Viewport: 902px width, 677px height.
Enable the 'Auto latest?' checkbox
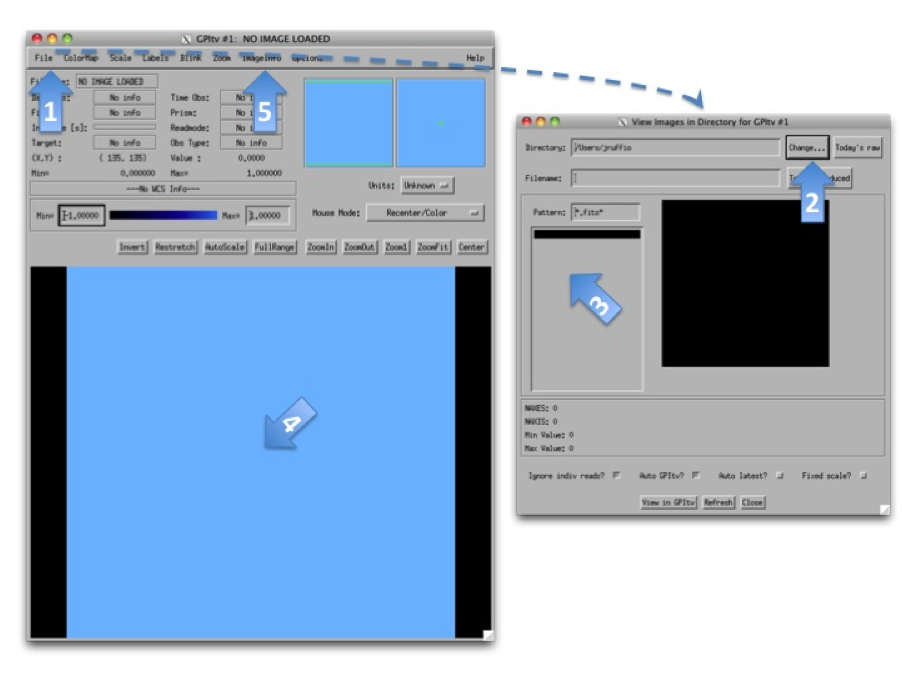pos(779,476)
